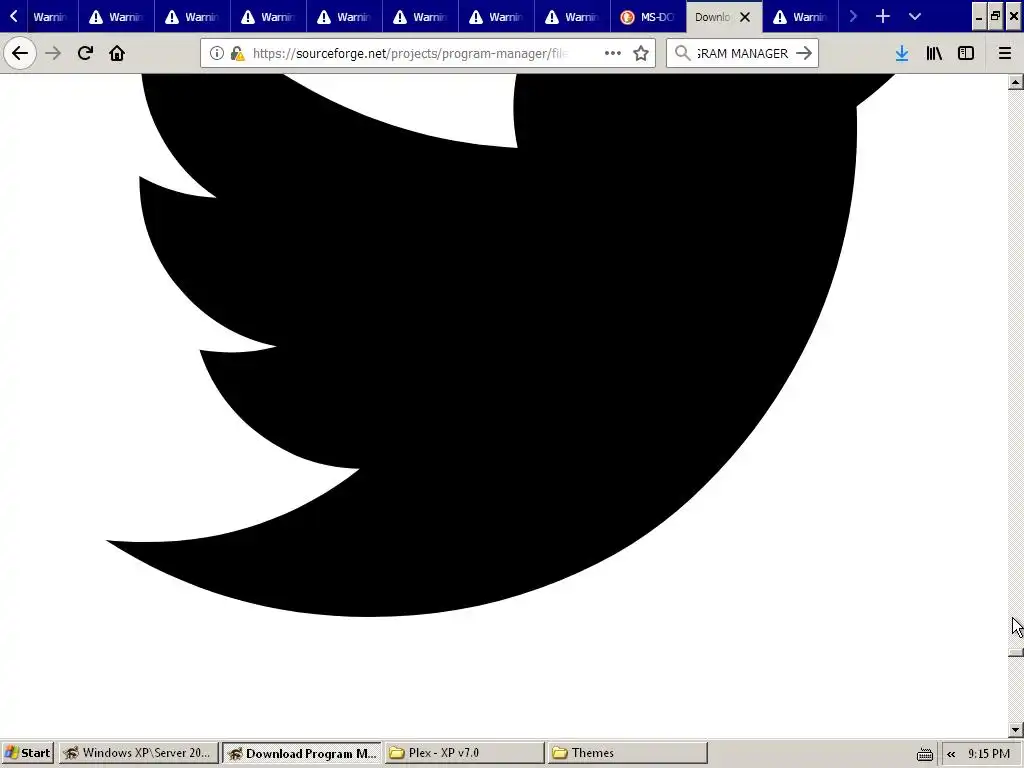Close the active Download tab

point(745,17)
